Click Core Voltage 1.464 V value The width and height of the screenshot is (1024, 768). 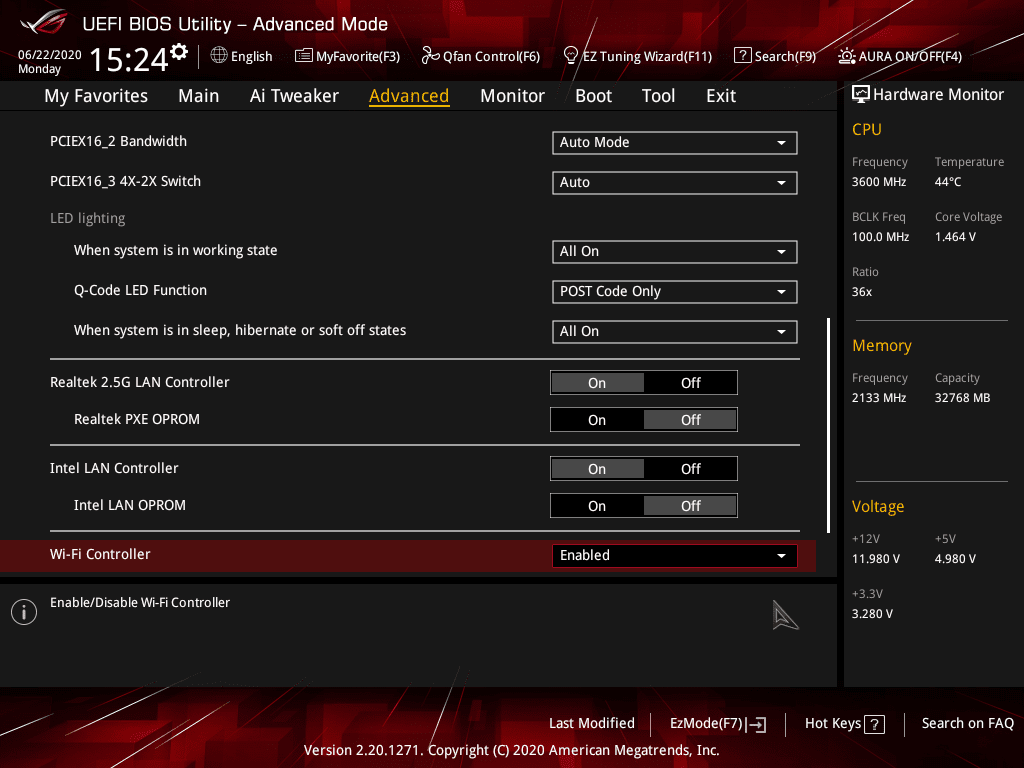[x=955, y=236]
